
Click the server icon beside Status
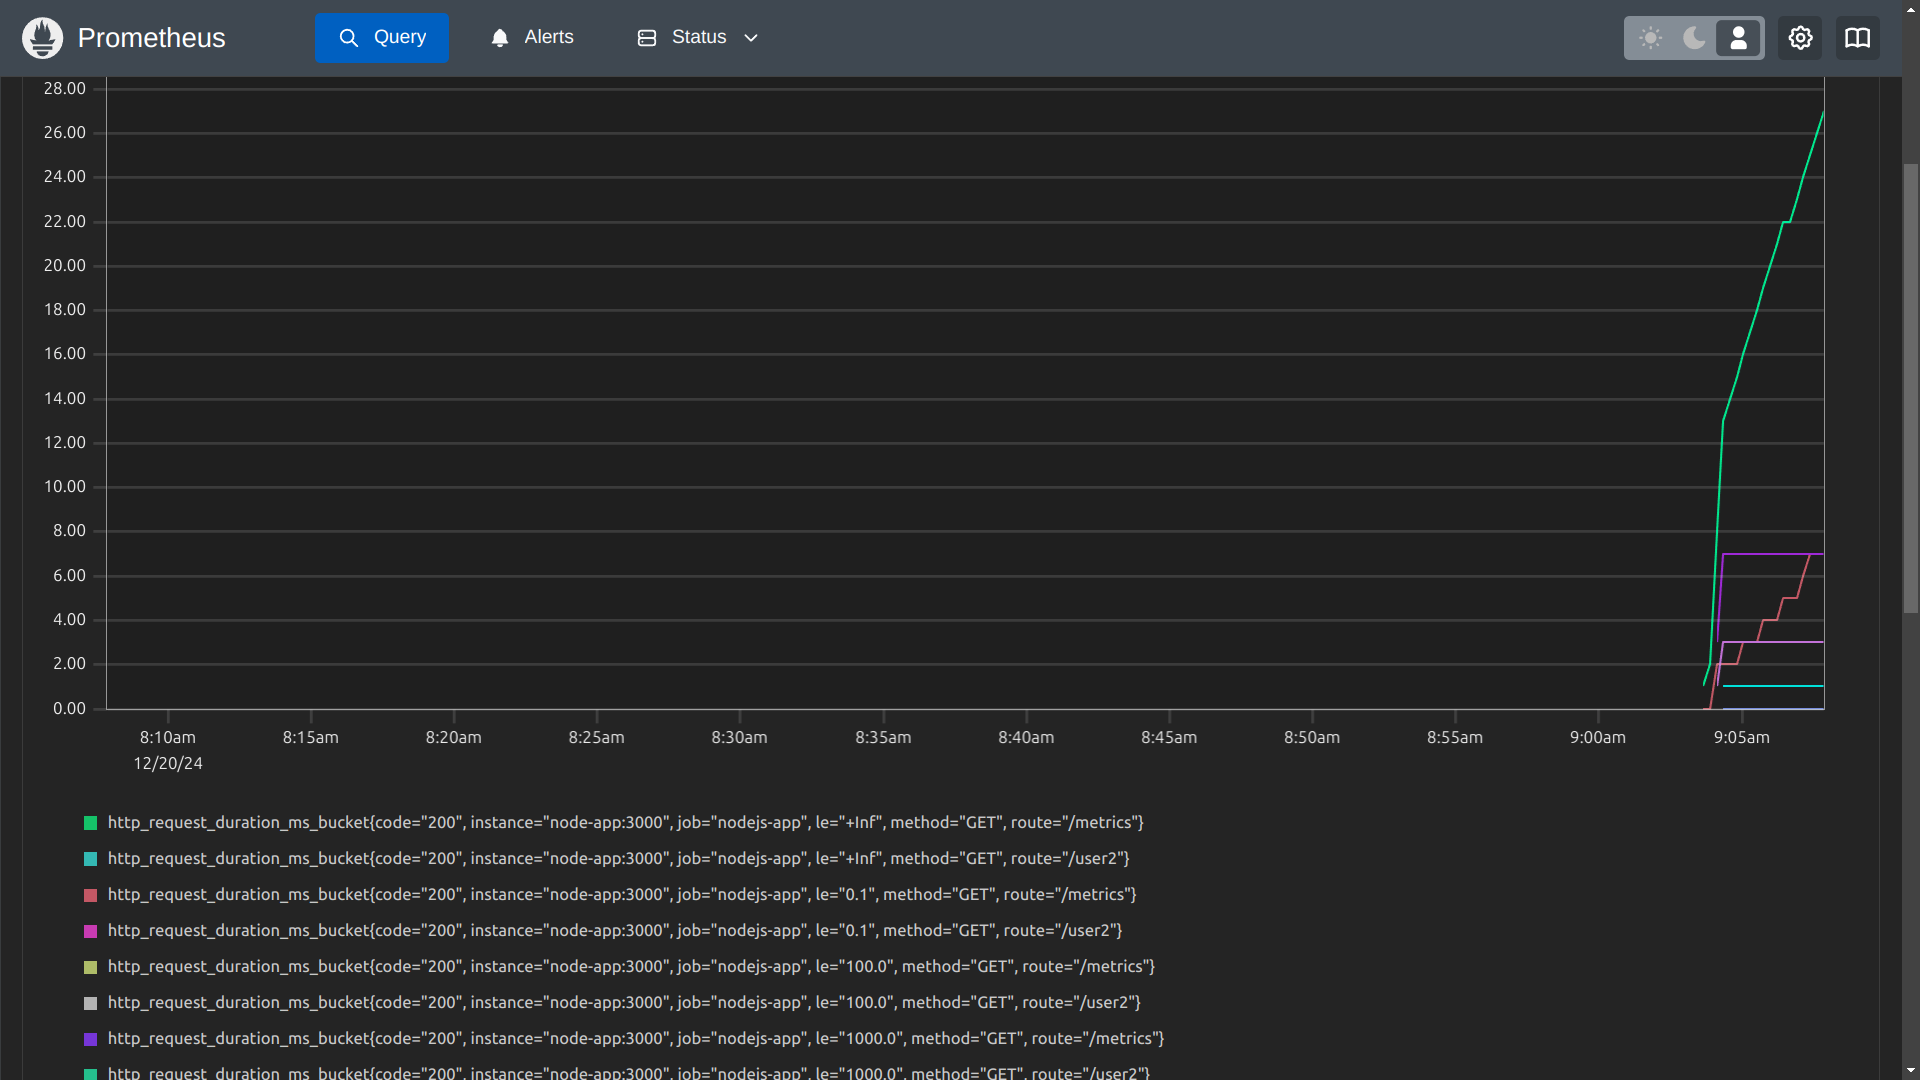coord(647,38)
